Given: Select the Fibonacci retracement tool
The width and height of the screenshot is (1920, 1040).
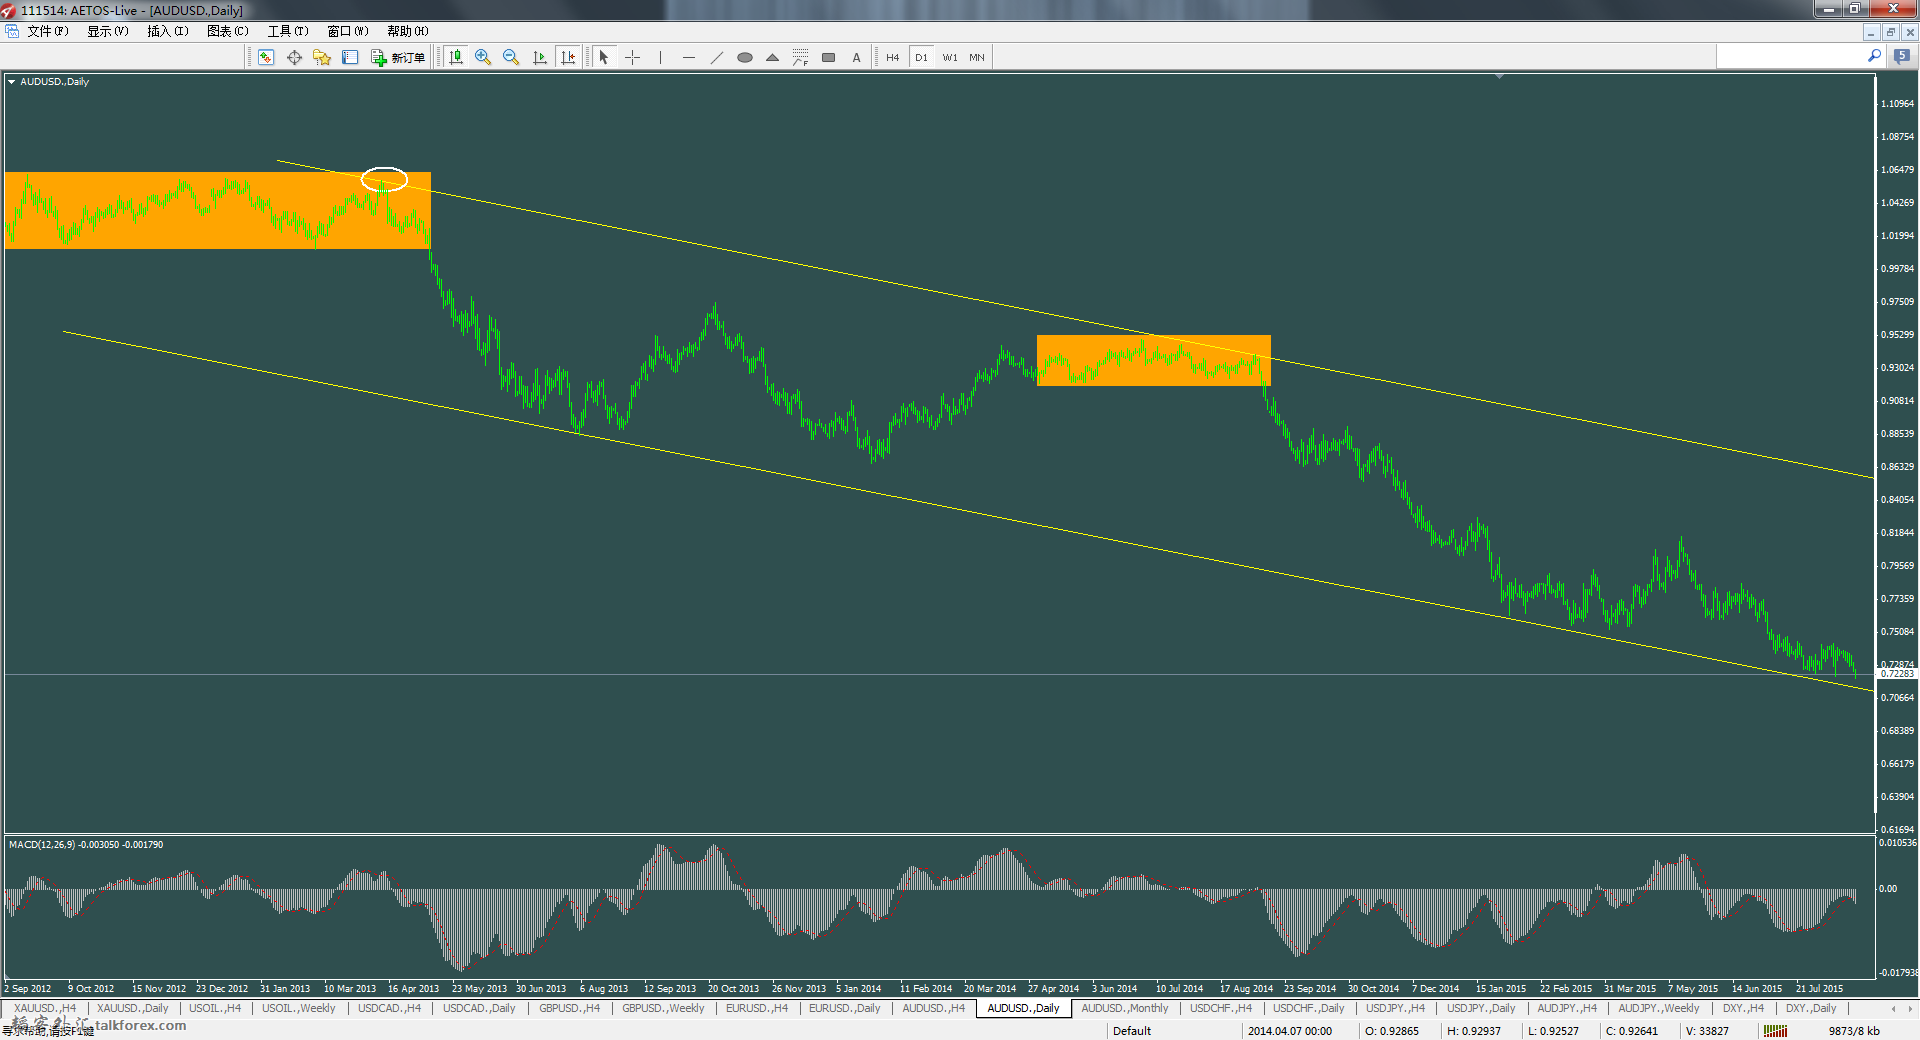Looking at the screenshot, I should [800, 57].
